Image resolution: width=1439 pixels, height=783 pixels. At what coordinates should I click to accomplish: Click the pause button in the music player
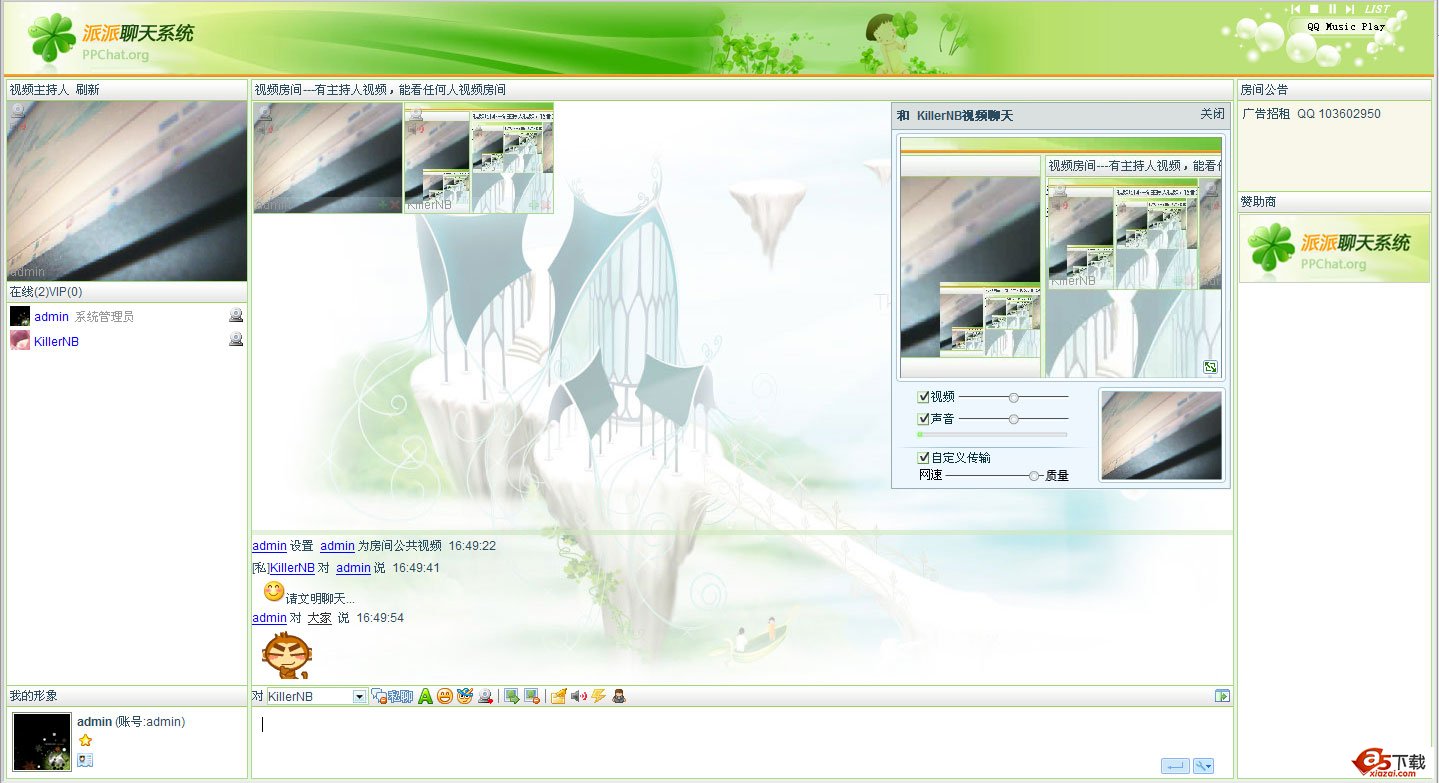point(1332,9)
